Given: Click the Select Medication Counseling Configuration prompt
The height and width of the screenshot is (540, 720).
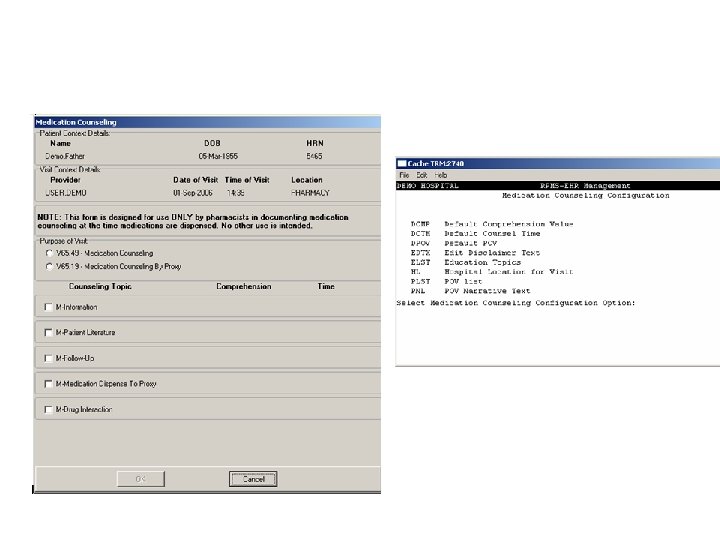Looking at the screenshot, I should click(x=516, y=303).
